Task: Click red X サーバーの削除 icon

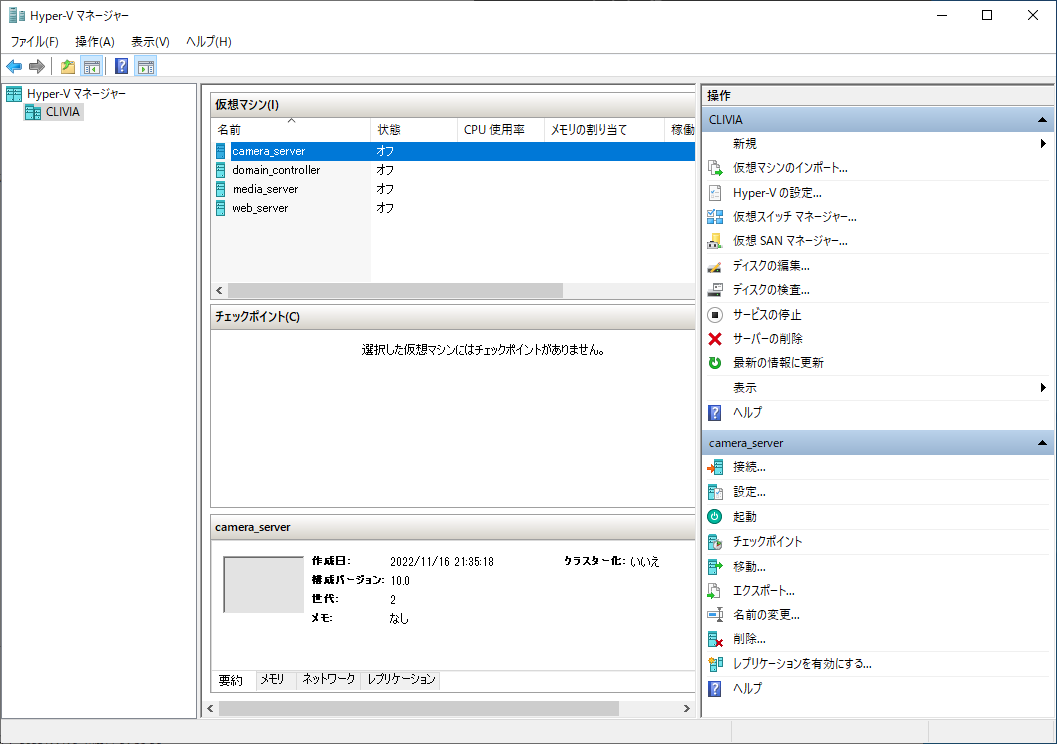Action: coord(715,338)
